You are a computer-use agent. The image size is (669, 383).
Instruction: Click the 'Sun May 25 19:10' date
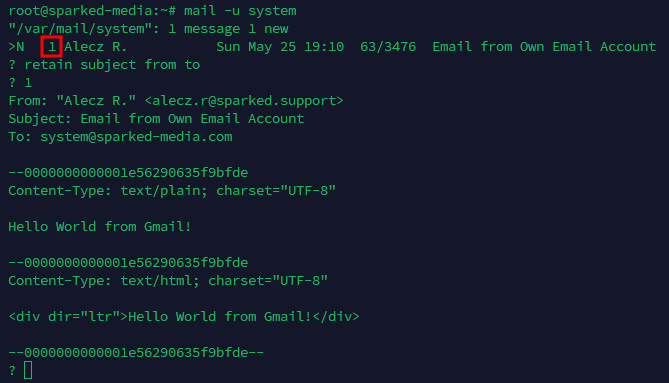pyautogui.click(x=280, y=46)
